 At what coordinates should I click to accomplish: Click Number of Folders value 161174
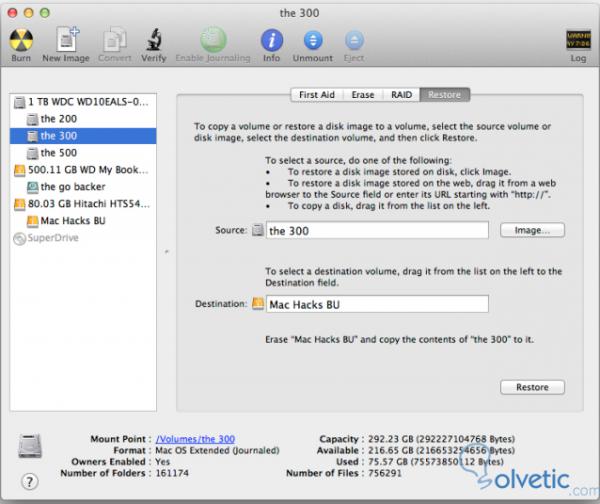click(172, 473)
